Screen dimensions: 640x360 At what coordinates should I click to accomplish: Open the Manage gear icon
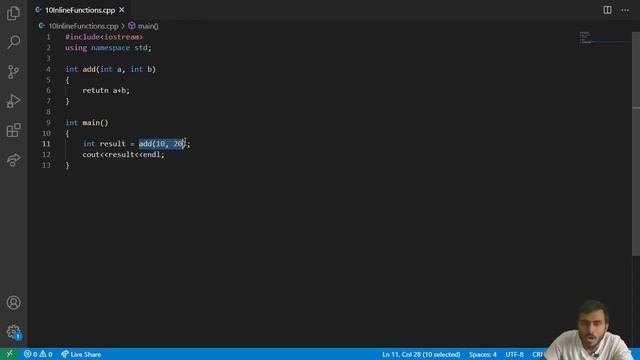(13, 332)
